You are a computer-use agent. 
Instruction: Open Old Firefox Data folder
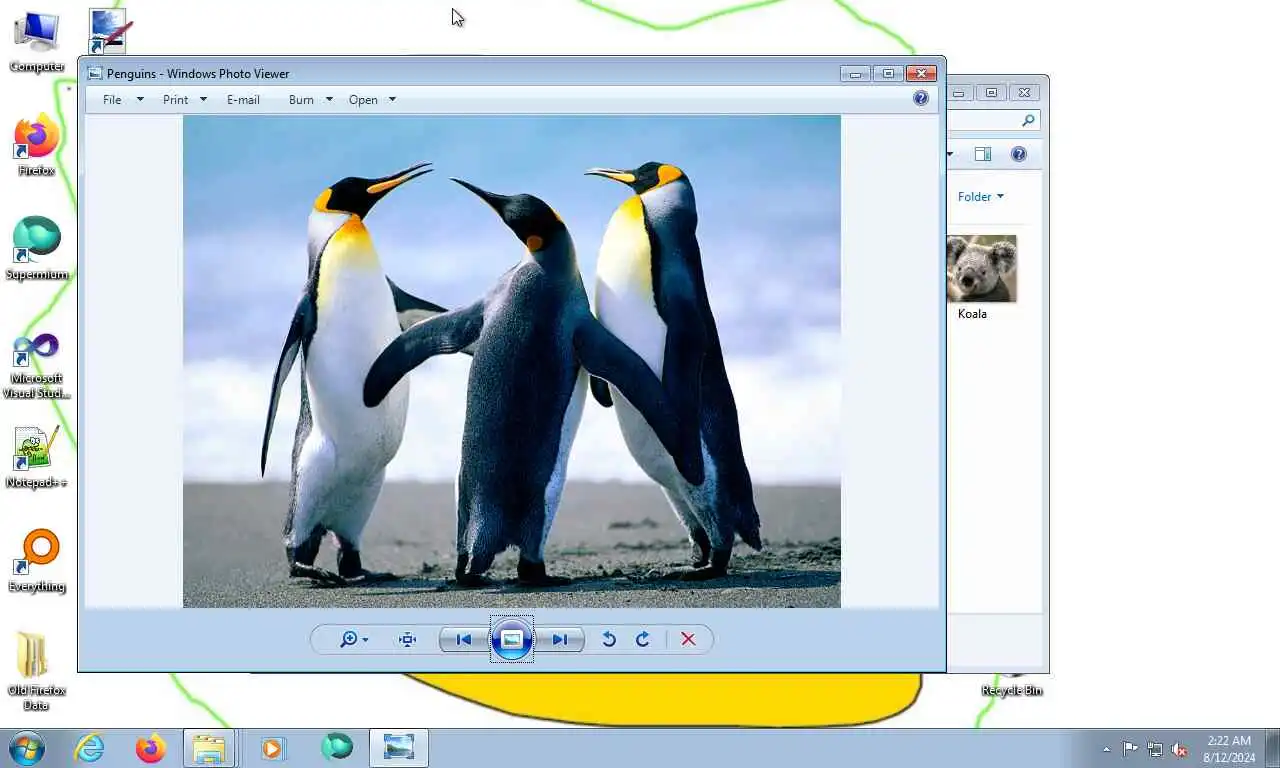[36, 672]
